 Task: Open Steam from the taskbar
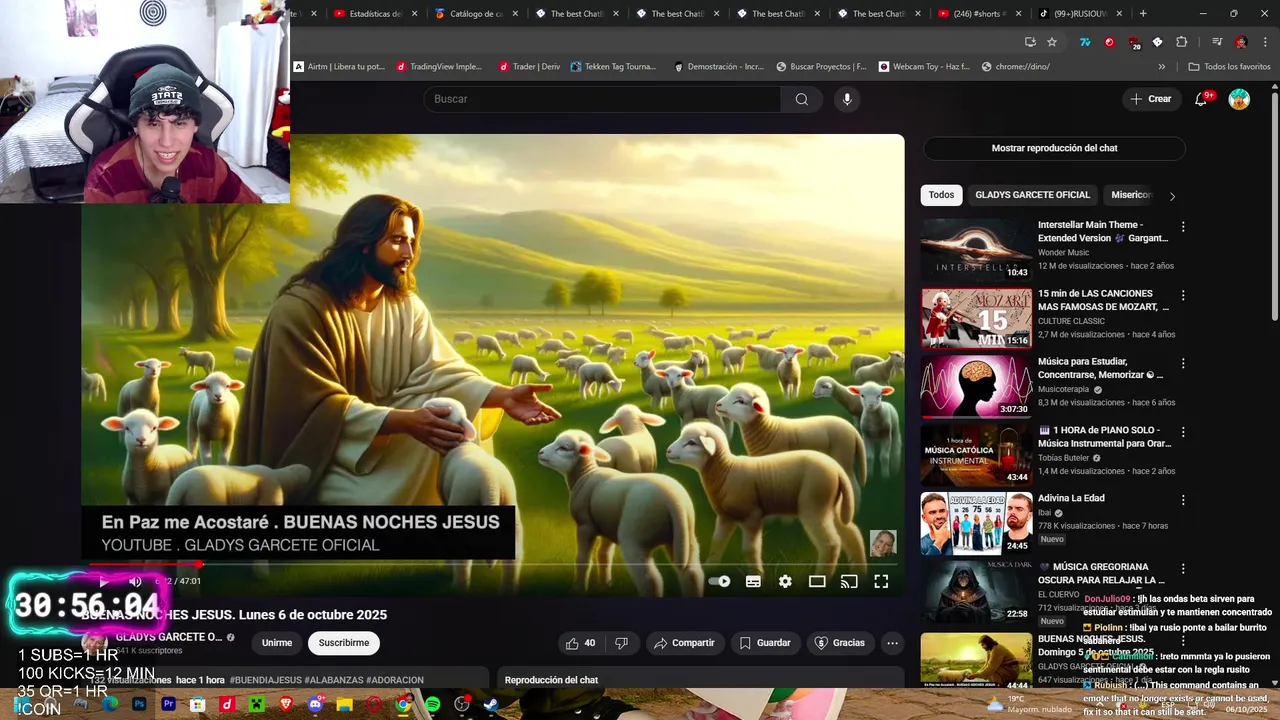click(x=490, y=704)
